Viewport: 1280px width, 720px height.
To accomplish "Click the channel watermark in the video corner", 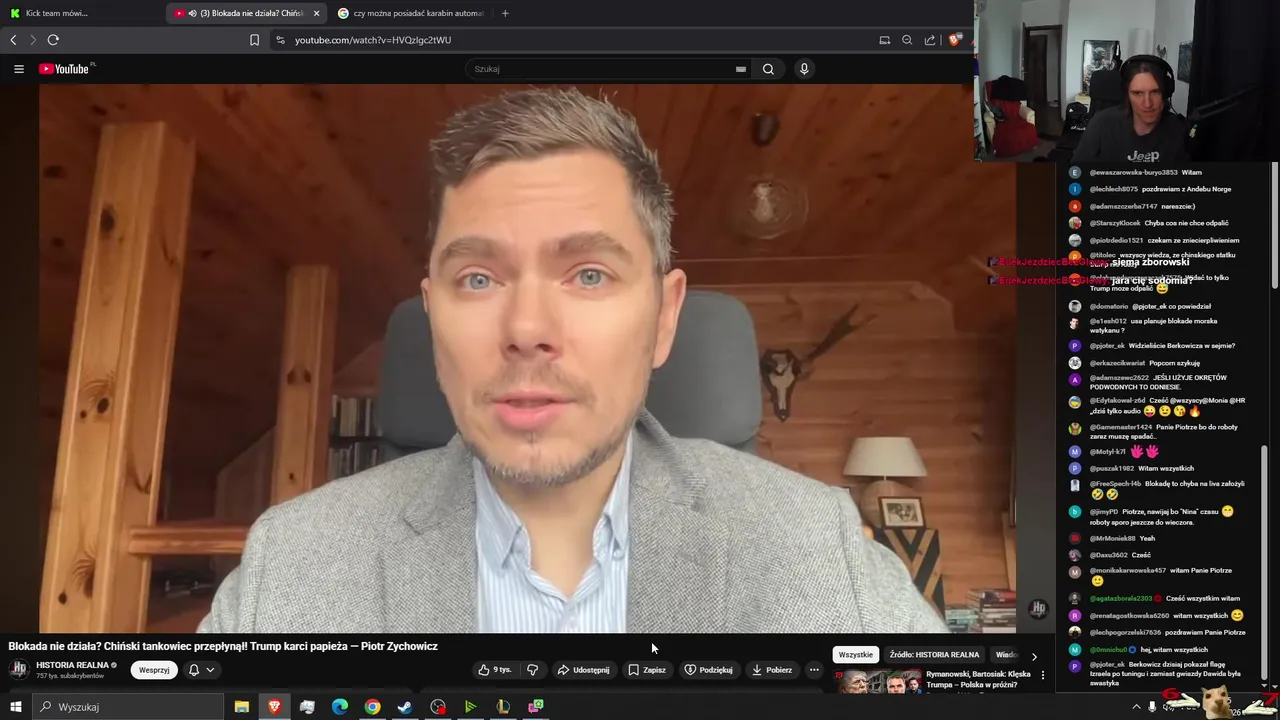I will (x=1038, y=608).
